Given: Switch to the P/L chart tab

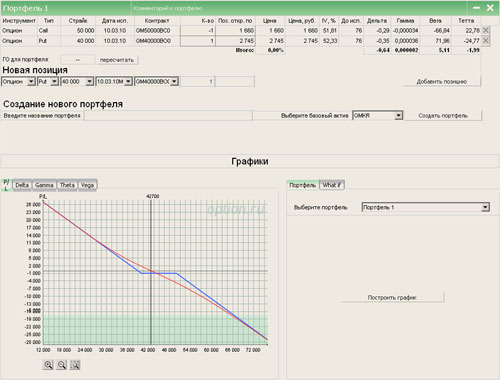Looking at the screenshot, I should click(x=6, y=185).
